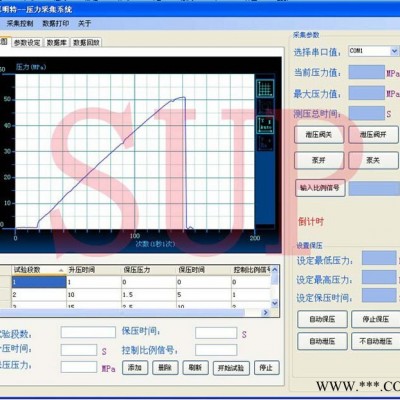The height and width of the screenshot is (400, 400).
Task: Click the 泄压阀关 button
Action: tap(319, 135)
